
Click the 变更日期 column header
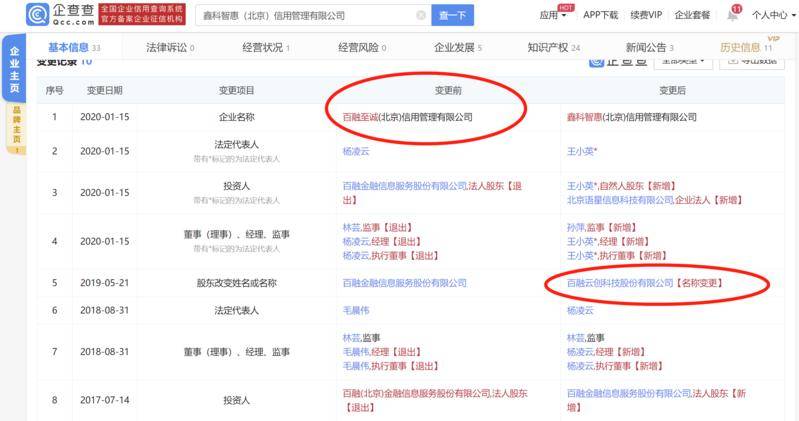[x=104, y=90]
